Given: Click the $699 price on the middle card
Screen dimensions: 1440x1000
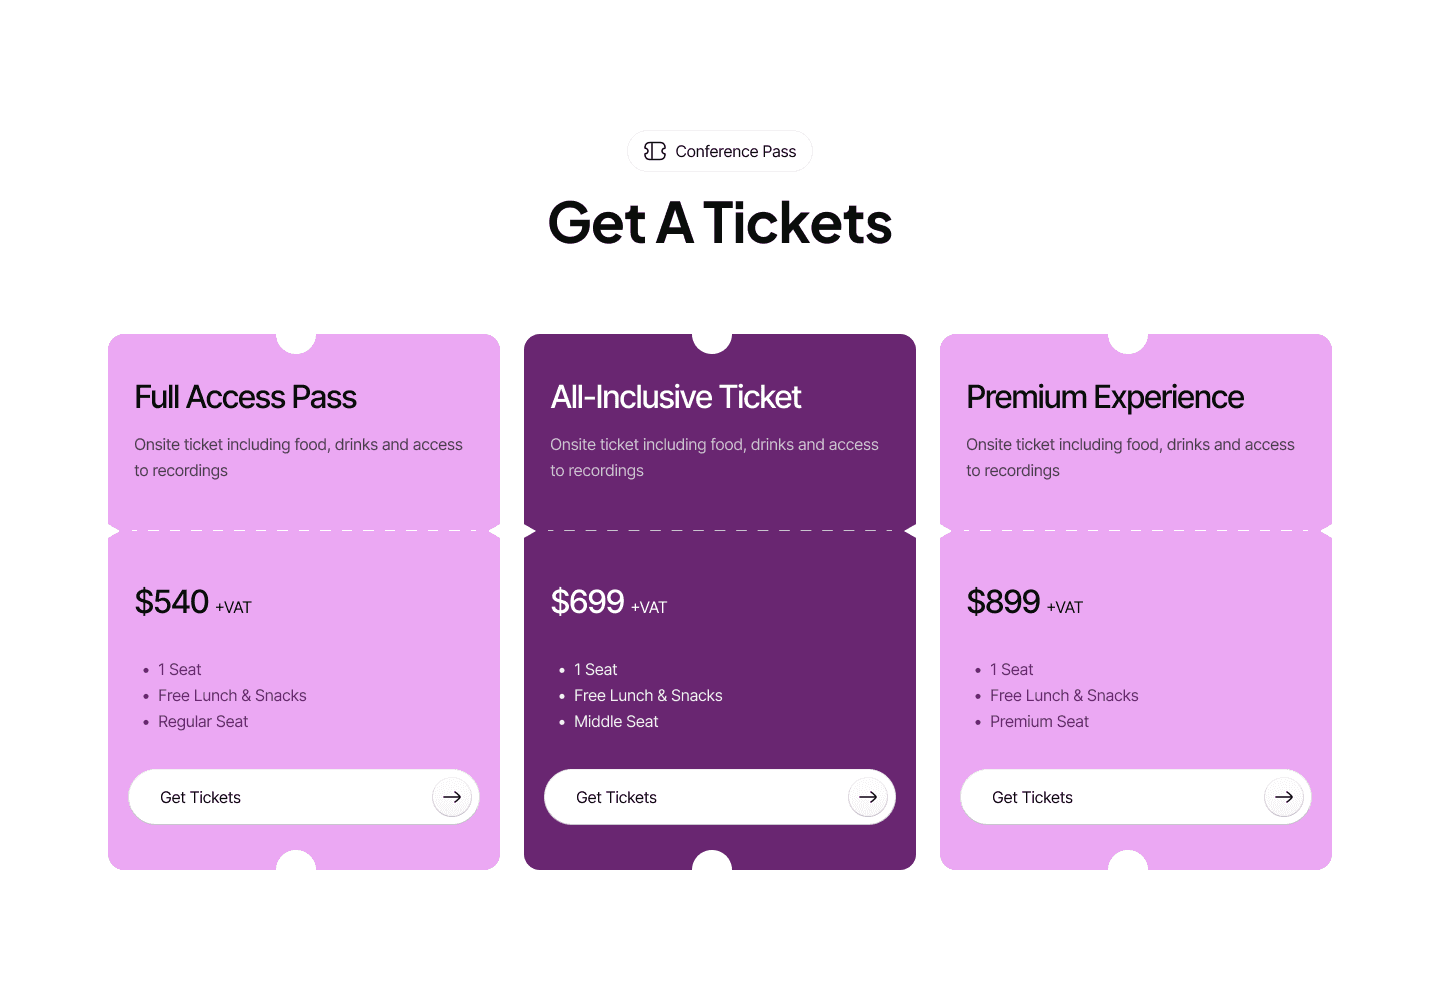Looking at the screenshot, I should [x=588, y=601].
